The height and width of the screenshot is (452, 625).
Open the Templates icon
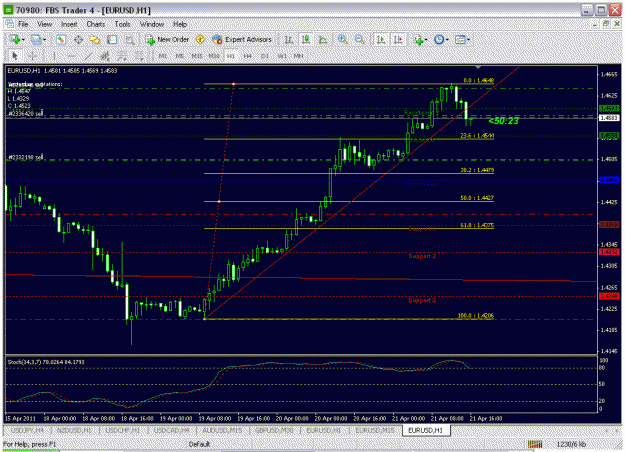(x=460, y=39)
